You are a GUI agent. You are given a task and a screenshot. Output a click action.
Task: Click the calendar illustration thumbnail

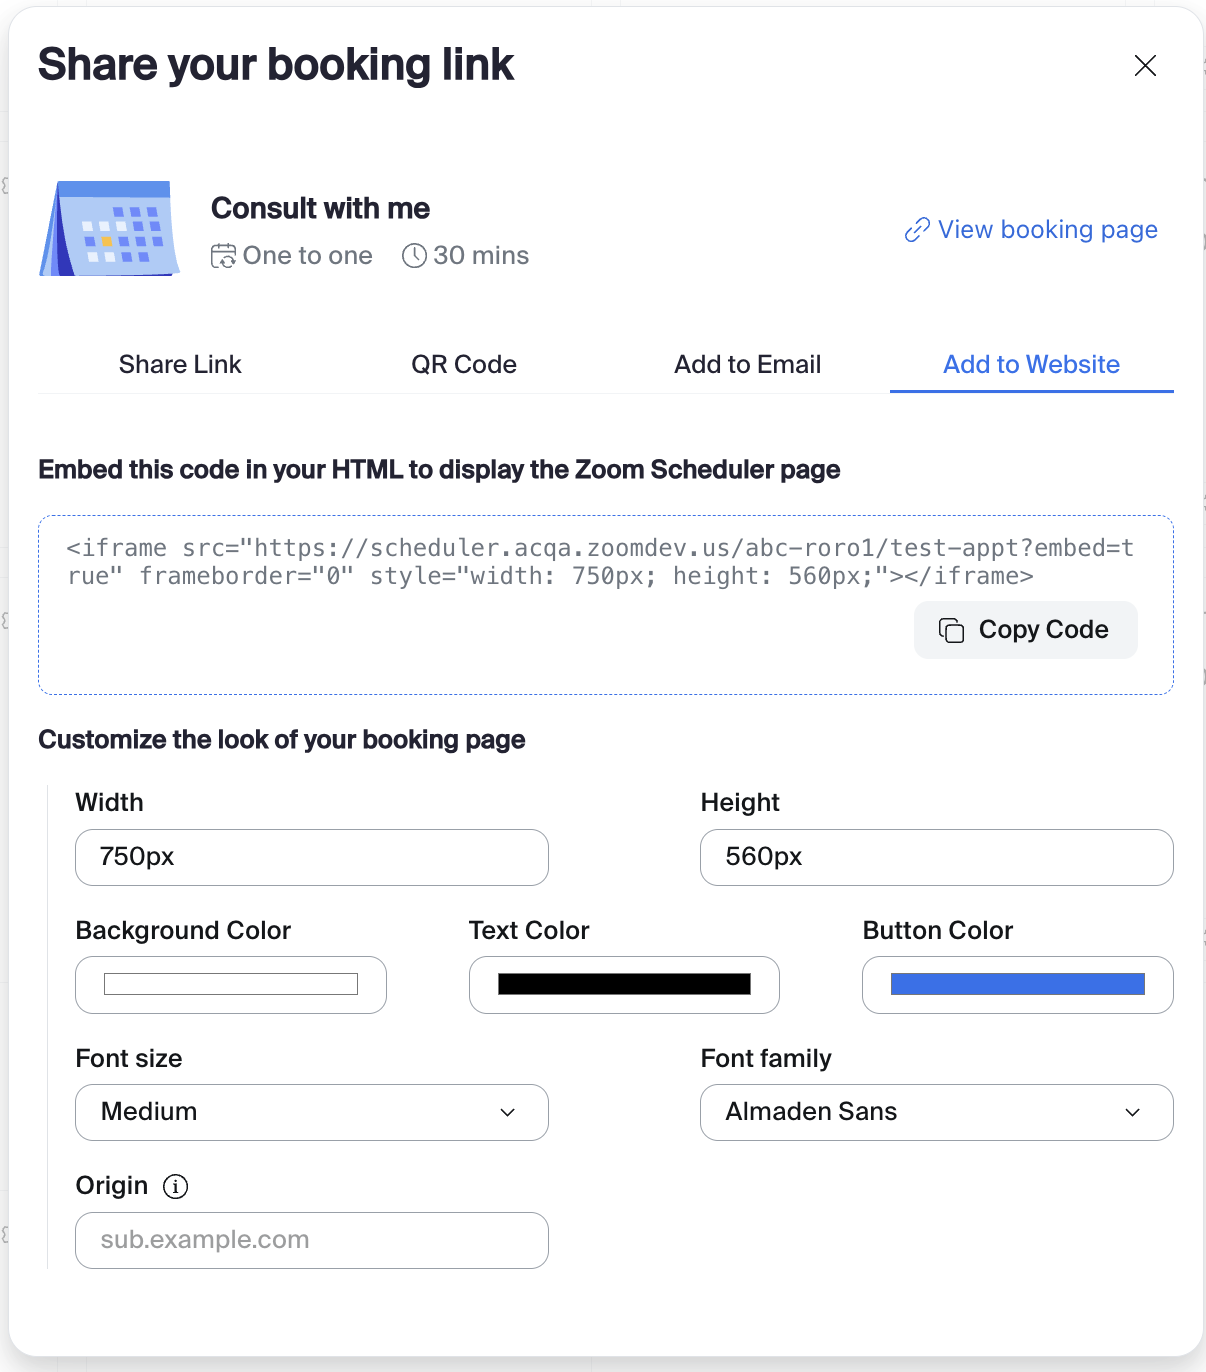(x=110, y=228)
